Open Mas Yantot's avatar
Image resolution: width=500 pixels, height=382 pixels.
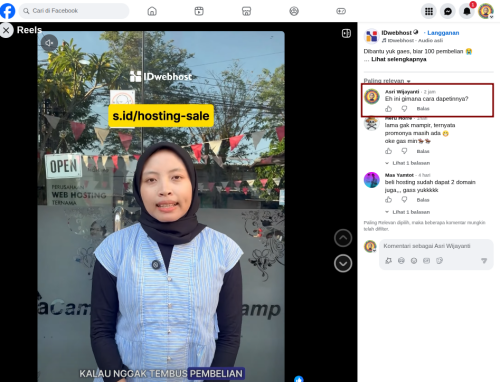pos(372,180)
